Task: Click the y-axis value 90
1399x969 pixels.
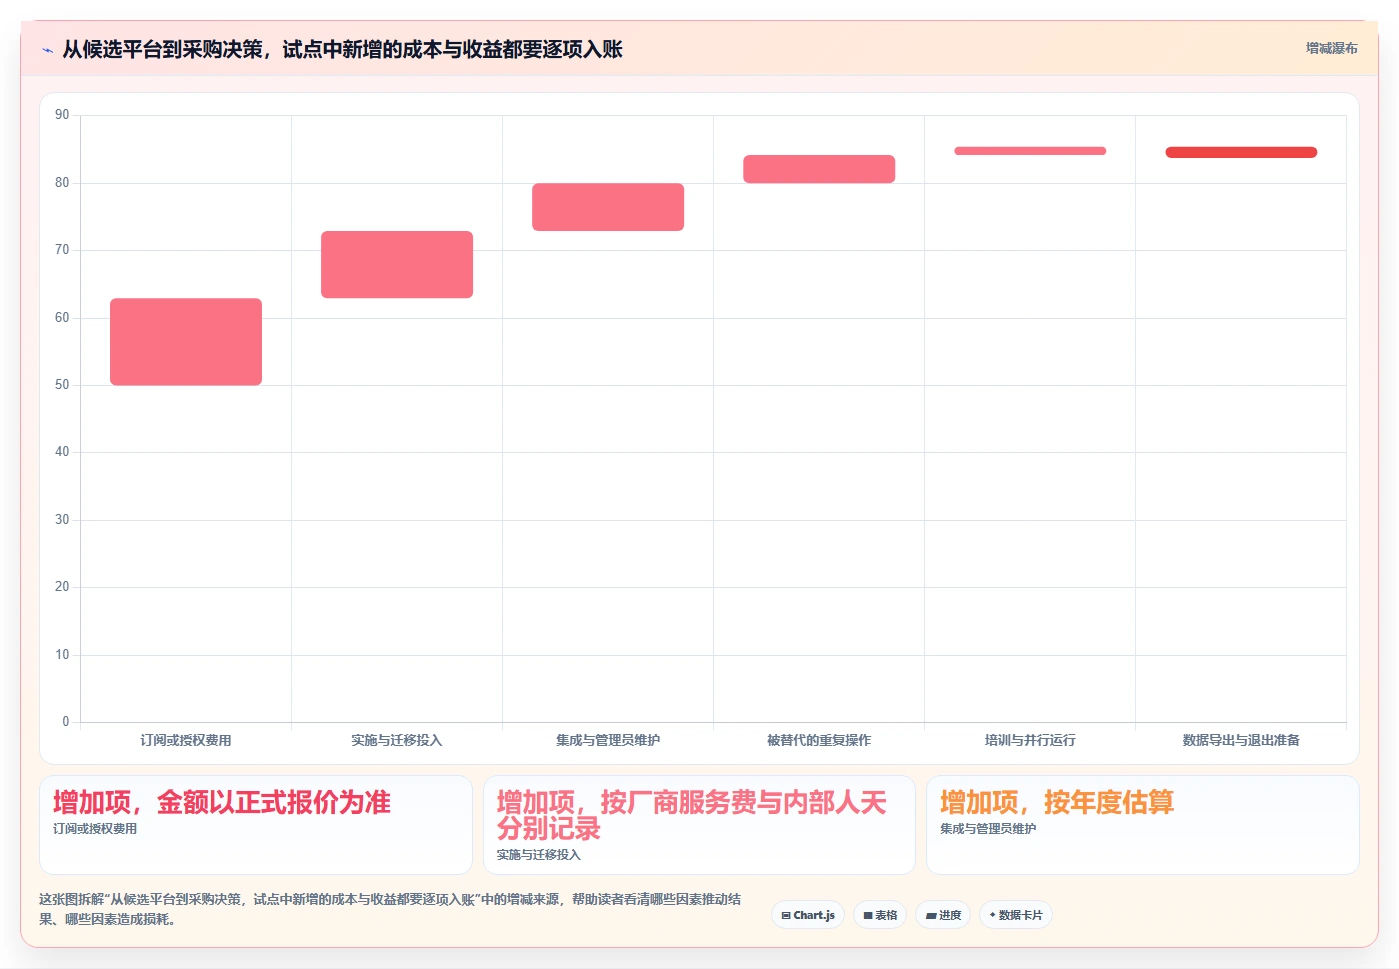Action: [x=62, y=115]
